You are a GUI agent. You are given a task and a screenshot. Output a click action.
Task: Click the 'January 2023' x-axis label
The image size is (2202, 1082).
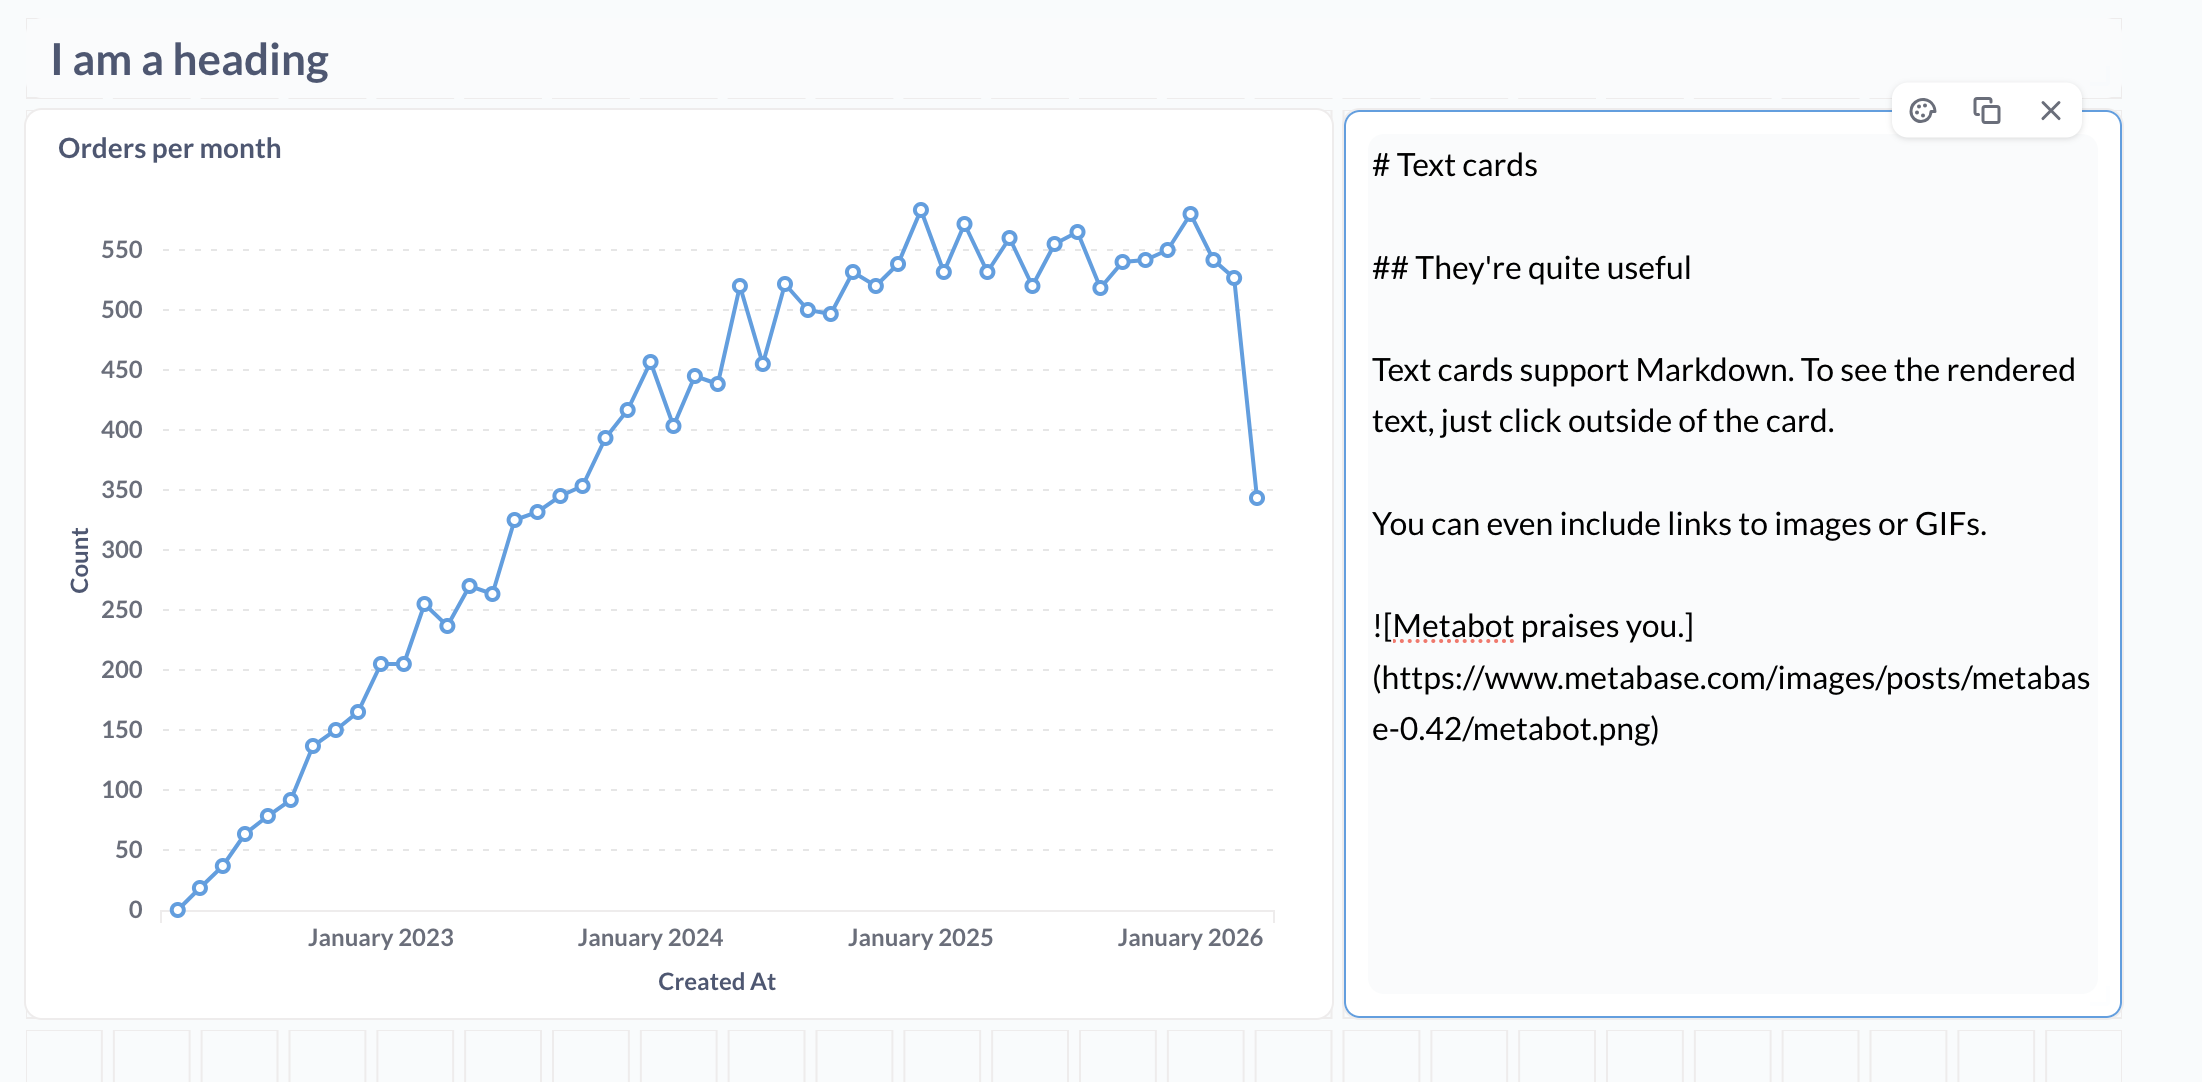[x=380, y=938]
